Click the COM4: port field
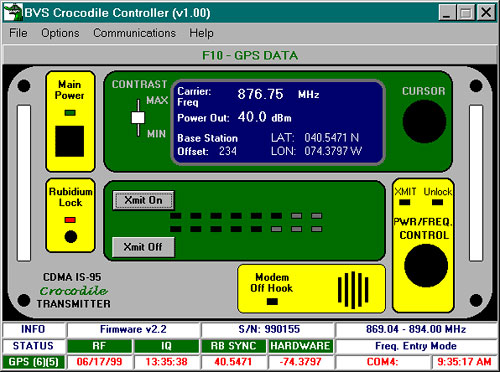The height and width of the screenshot is (372, 500). 382,362
